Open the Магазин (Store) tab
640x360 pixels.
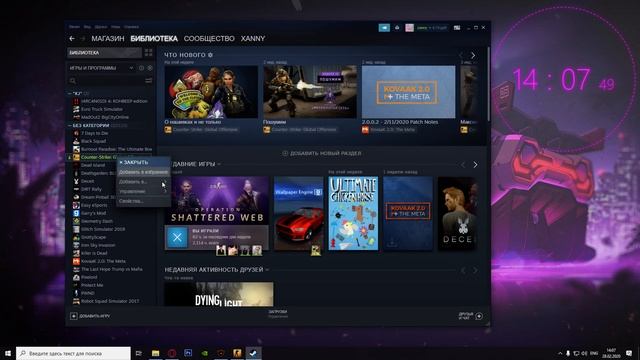pyautogui.click(x=108, y=38)
